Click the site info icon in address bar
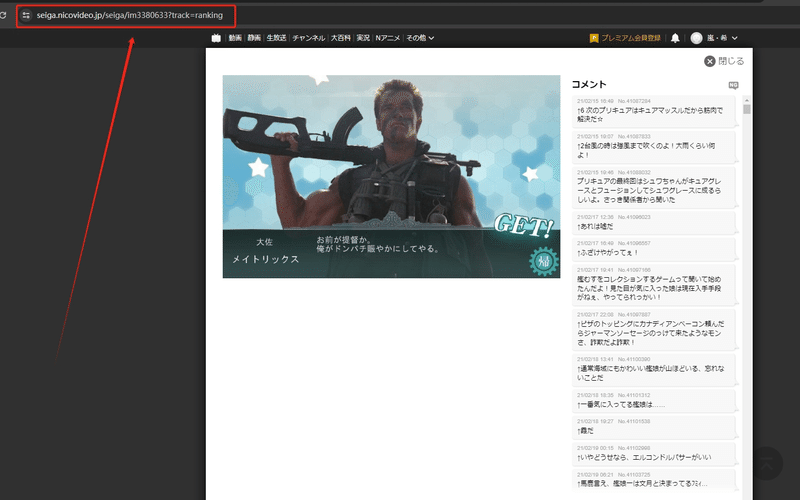This screenshot has height=500, width=800. pyautogui.click(x=26, y=15)
